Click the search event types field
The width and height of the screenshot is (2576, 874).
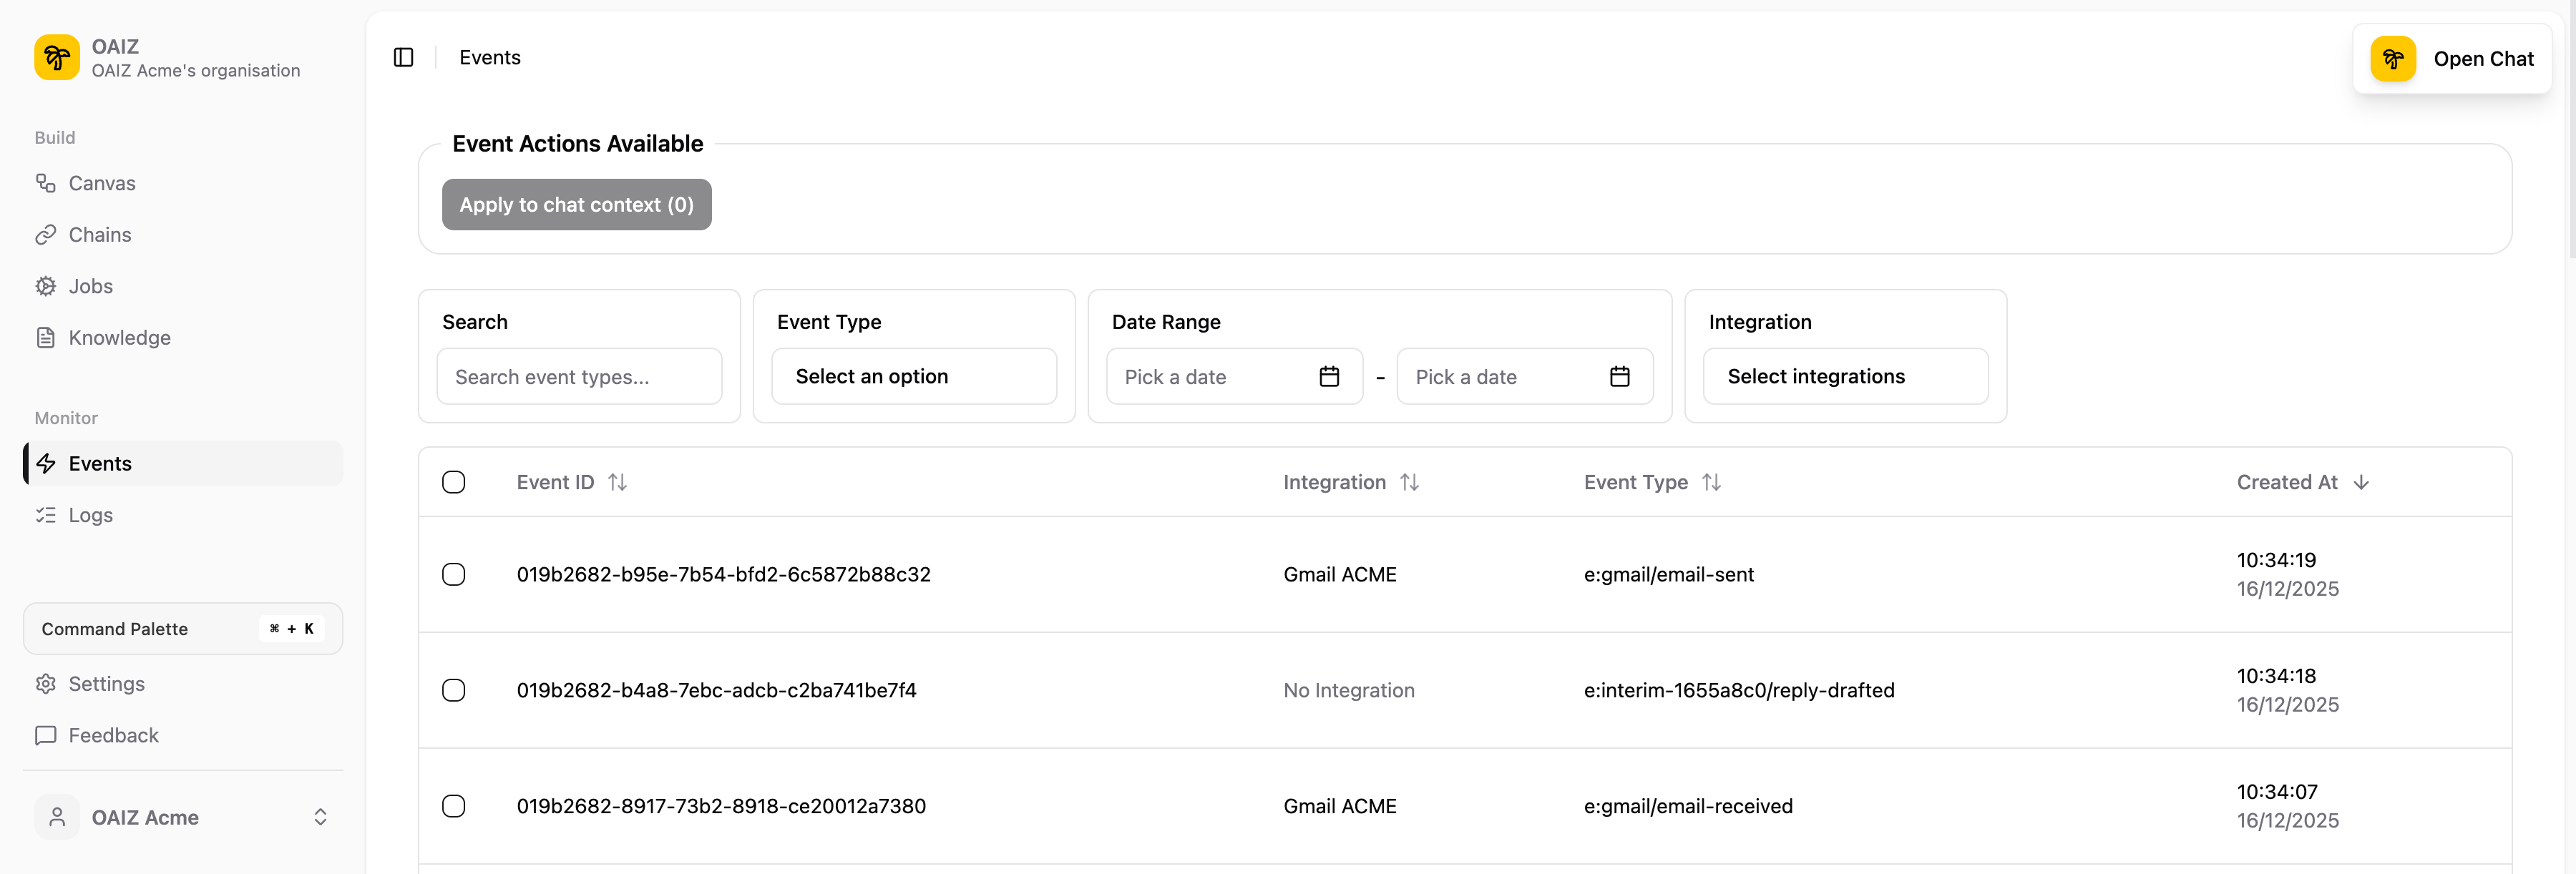click(579, 376)
